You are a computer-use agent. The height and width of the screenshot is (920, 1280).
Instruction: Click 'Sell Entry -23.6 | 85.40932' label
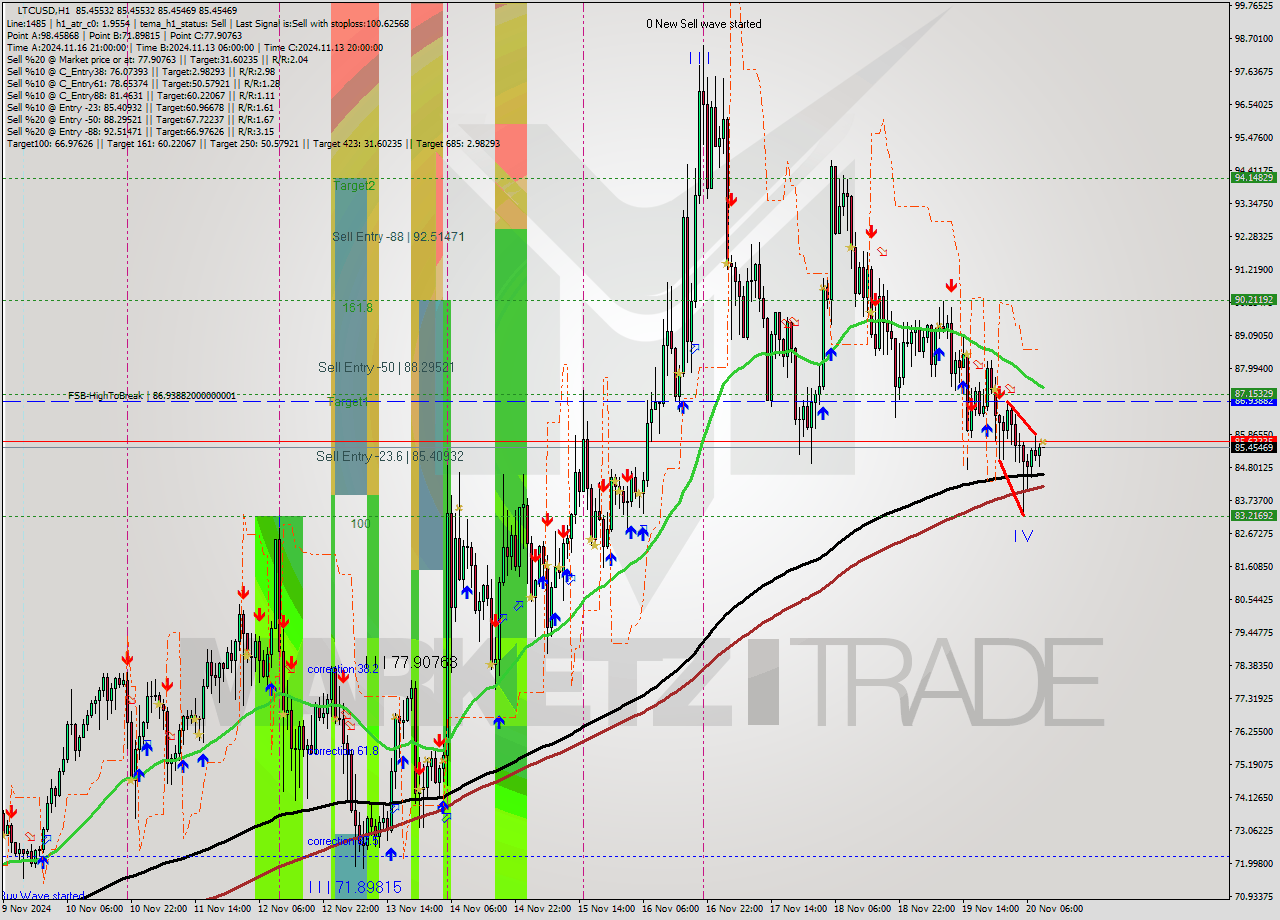[390, 457]
